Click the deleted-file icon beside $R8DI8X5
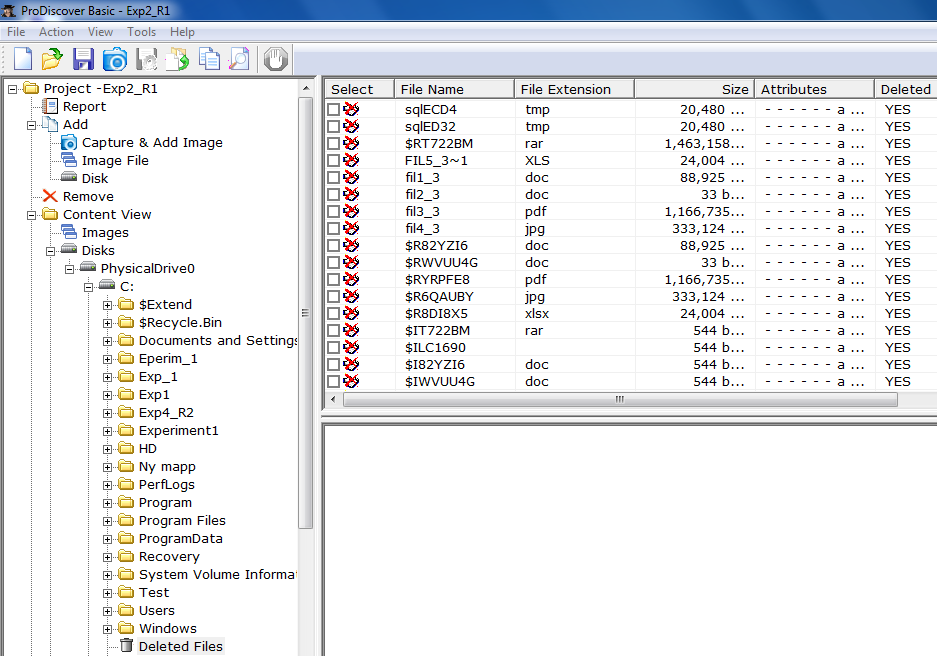This screenshot has width=937, height=656. [x=351, y=313]
